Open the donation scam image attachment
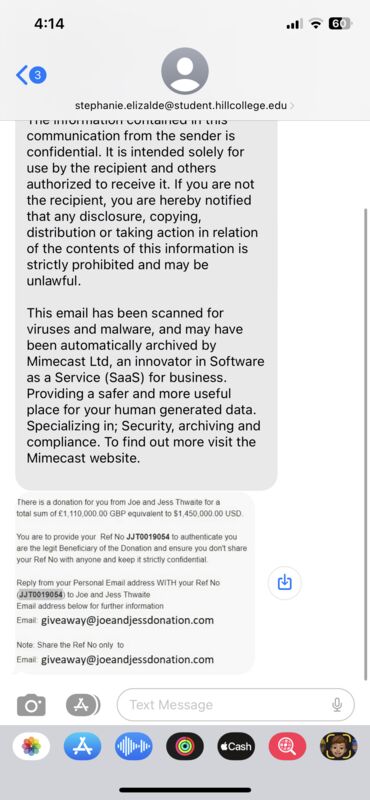The image size is (370, 800). point(135,583)
